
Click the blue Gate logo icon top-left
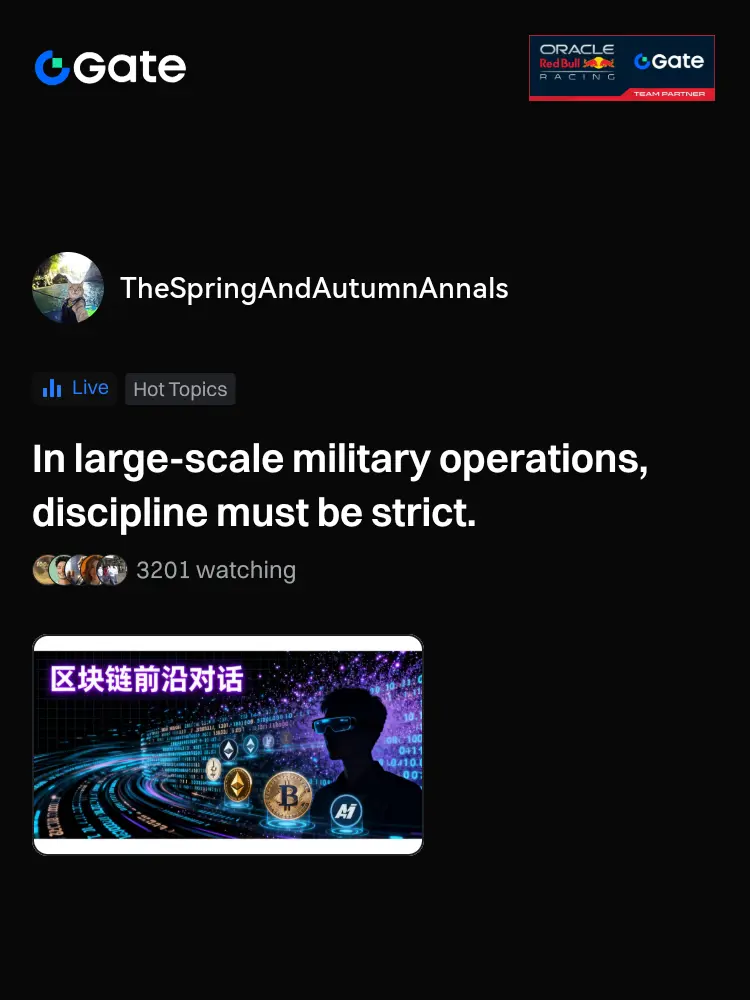tap(52, 68)
